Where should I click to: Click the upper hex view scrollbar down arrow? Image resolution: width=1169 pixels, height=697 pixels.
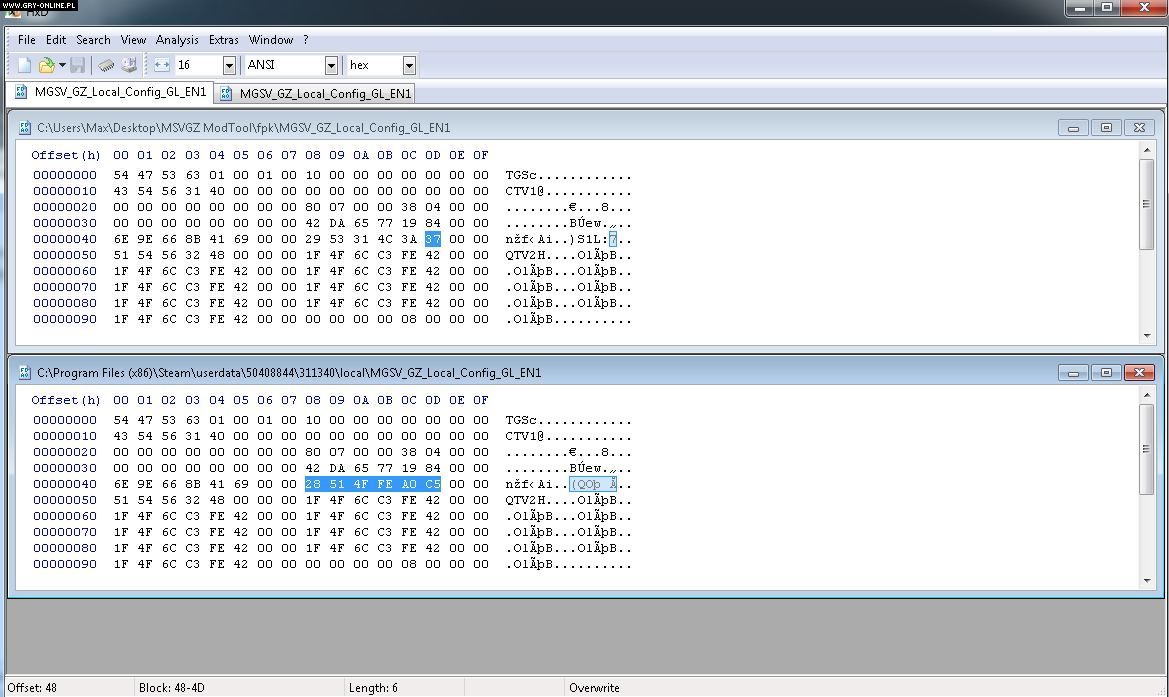click(1147, 336)
